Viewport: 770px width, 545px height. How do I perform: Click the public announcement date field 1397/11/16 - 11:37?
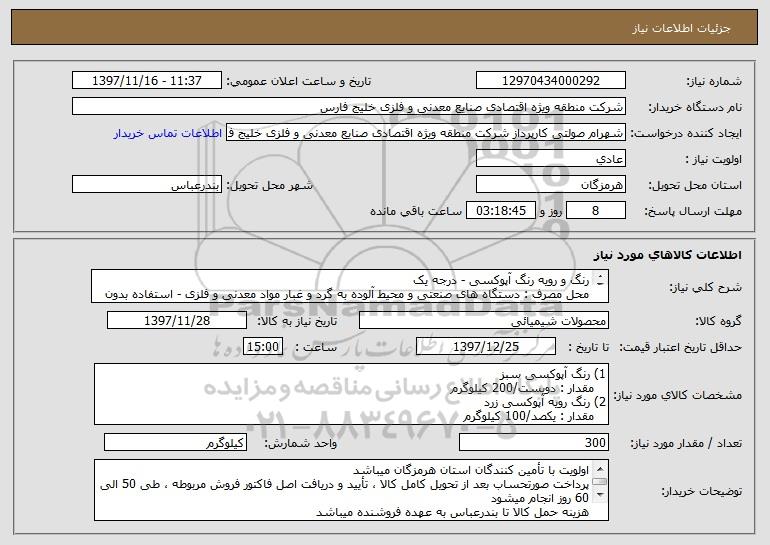147,81
